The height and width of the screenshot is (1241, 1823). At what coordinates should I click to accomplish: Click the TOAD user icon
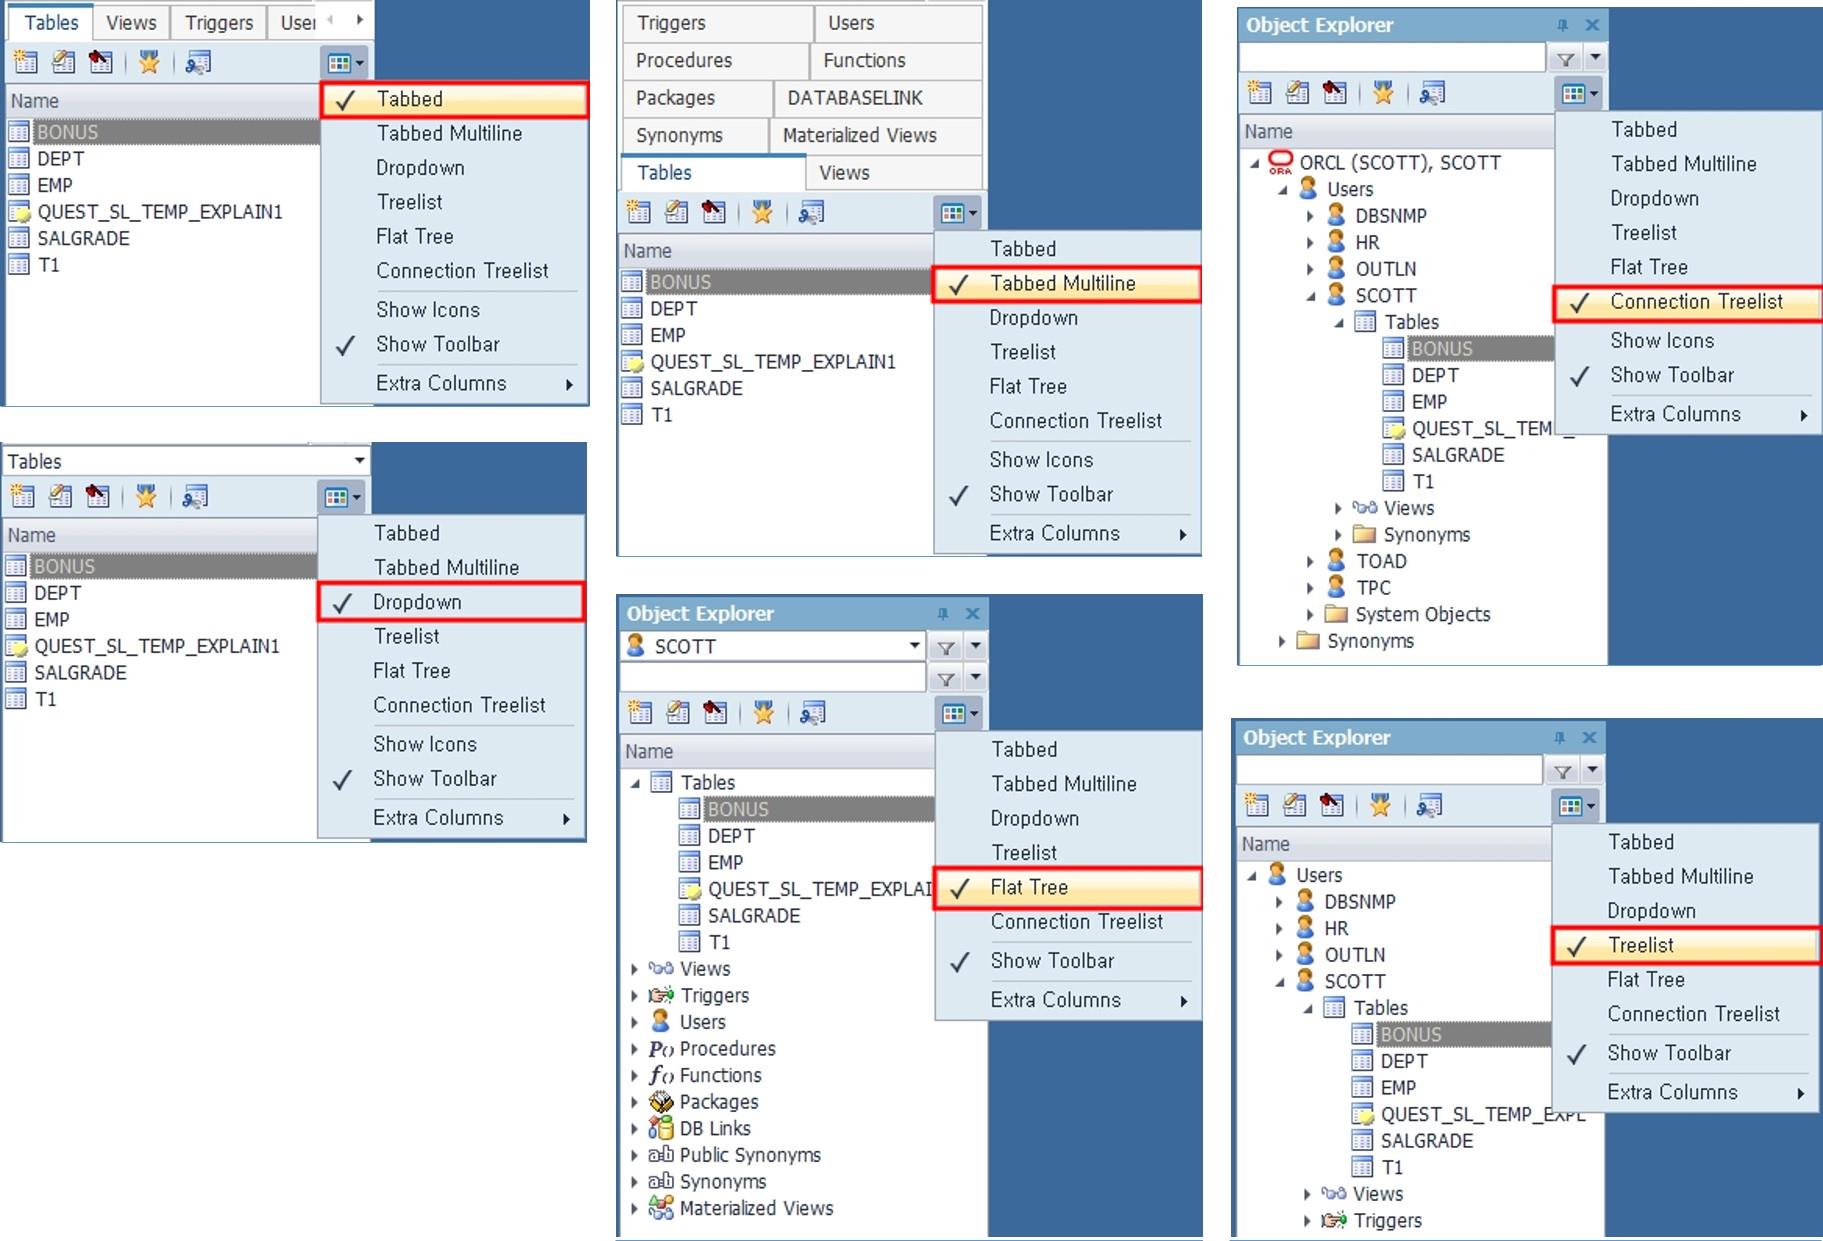(x=1336, y=561)
